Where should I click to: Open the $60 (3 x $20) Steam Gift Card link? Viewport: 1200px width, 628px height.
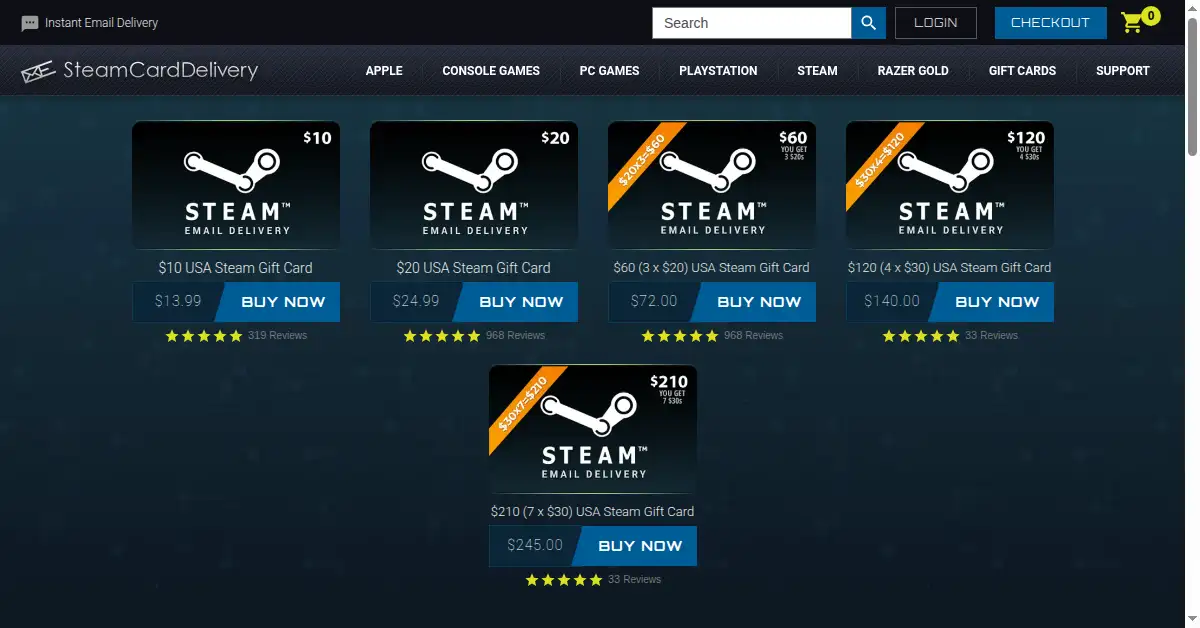coord(712,267)
